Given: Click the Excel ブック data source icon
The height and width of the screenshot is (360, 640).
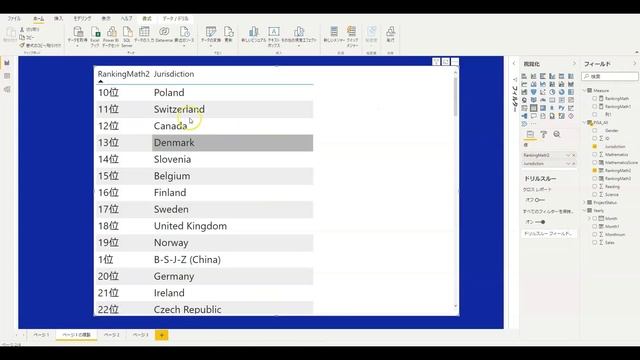Looking at the screenshot, I should pos(95,32).
